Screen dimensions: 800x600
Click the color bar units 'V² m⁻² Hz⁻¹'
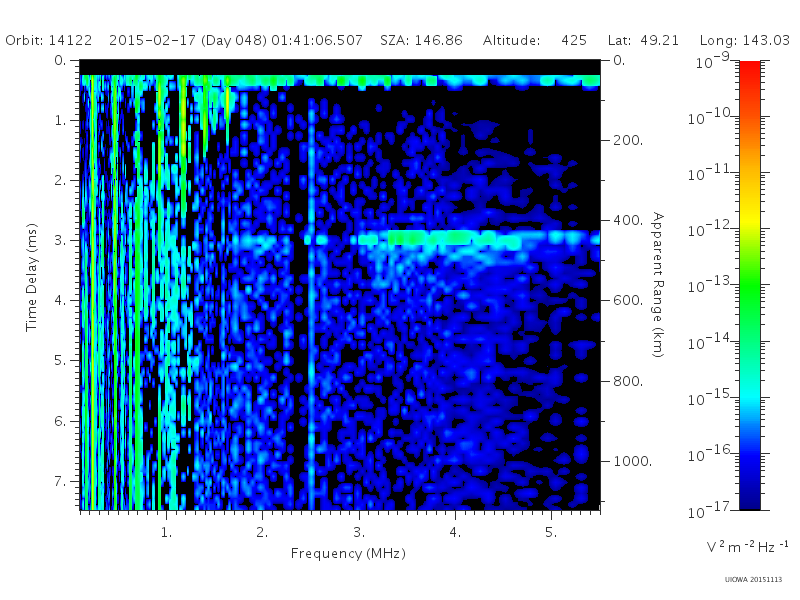pyautogui.click(x=747, y=546)
